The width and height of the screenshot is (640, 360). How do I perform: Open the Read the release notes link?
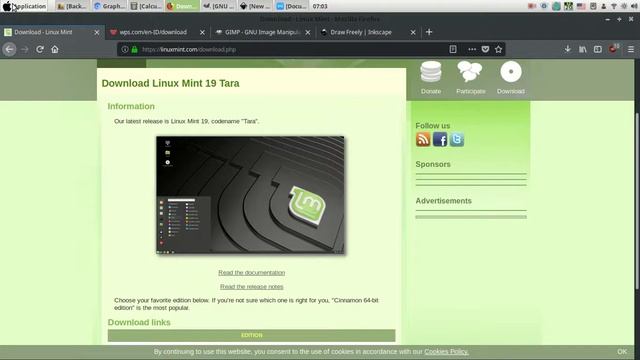[251, 287]
